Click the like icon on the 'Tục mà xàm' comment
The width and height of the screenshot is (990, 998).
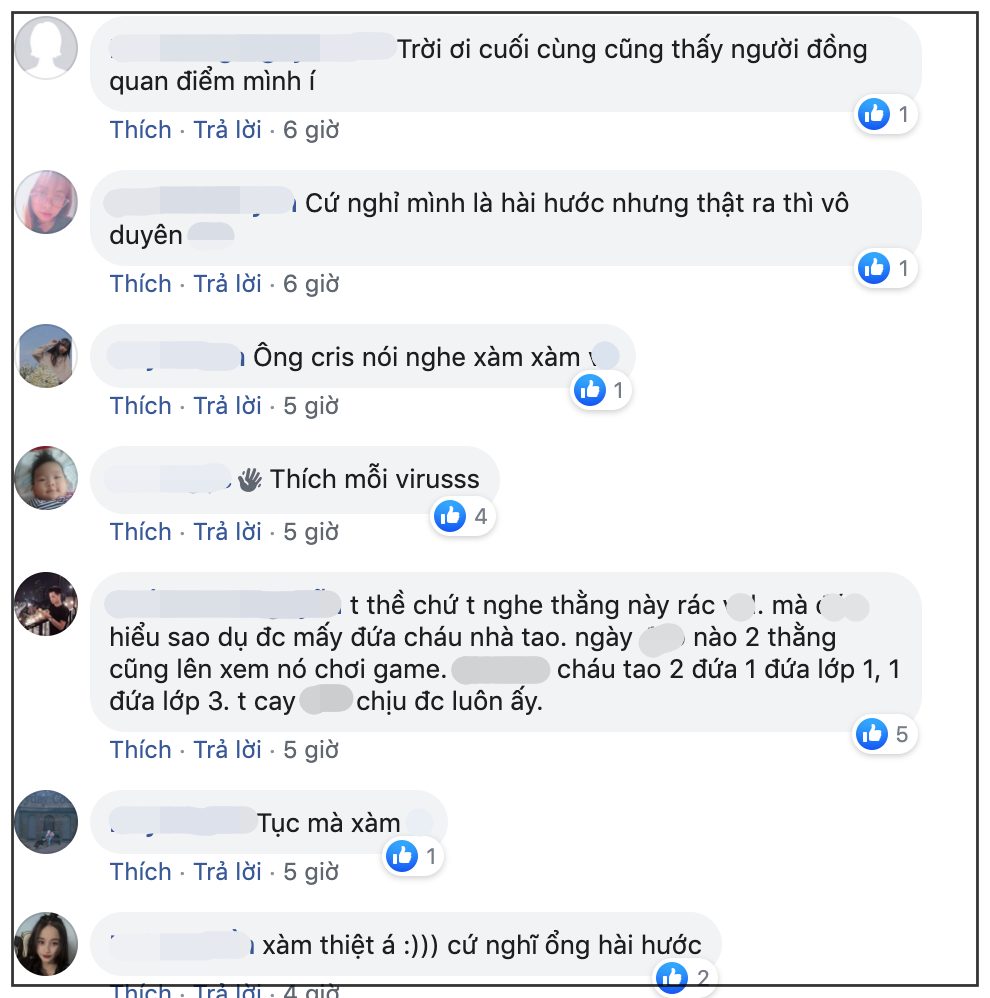402,856
